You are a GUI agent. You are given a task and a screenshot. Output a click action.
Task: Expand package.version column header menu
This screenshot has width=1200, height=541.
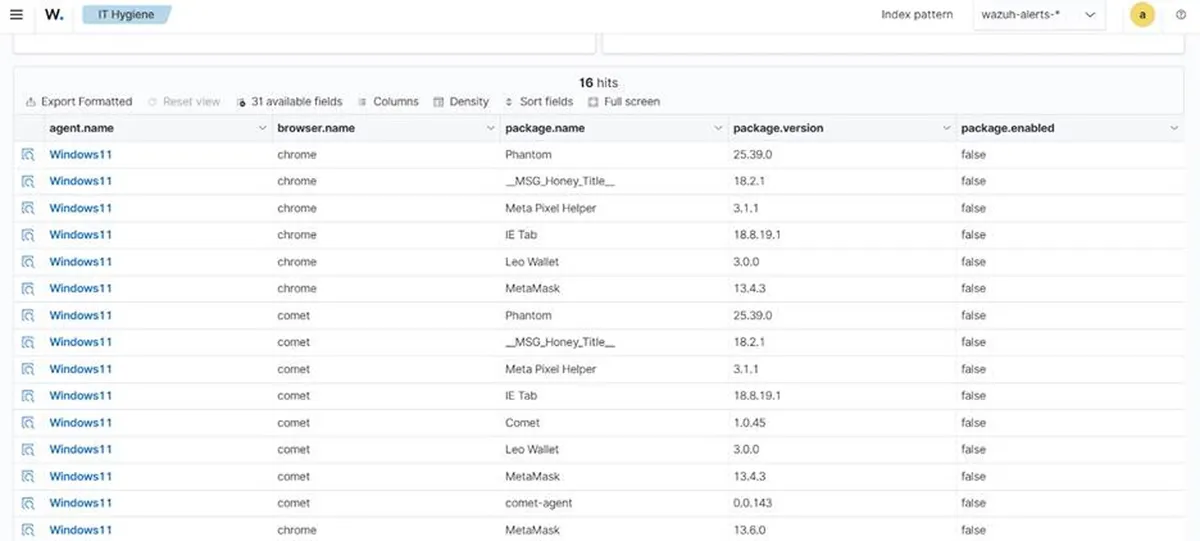pyautogui.click(x=946, y=128)
